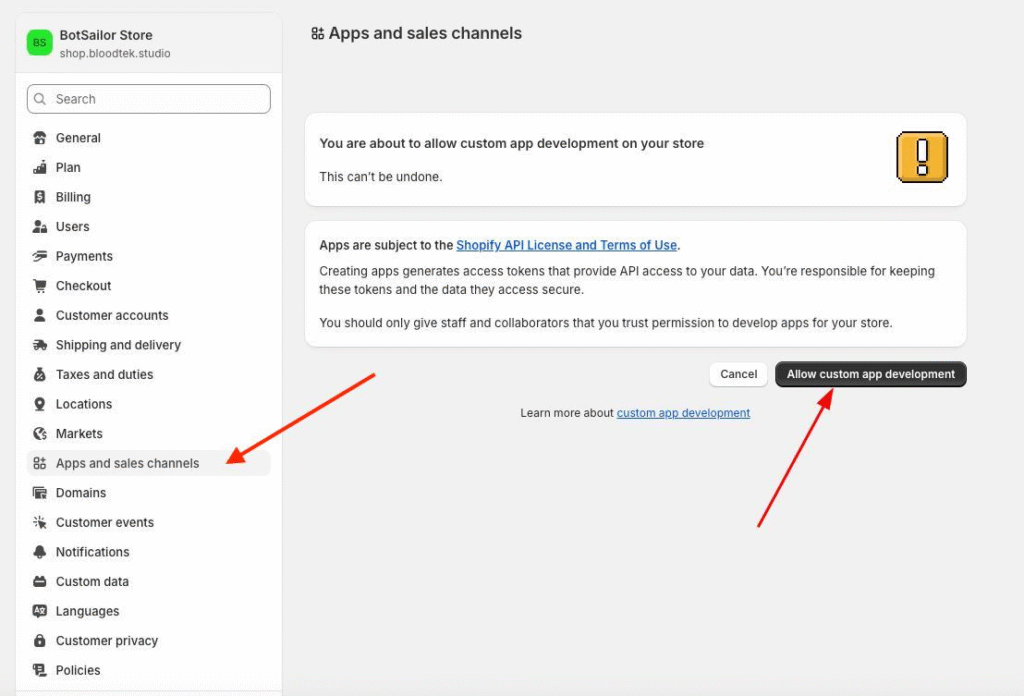Go to Markets settings
The height and width of the screenshot is (696, 1024).
point(148,434)
